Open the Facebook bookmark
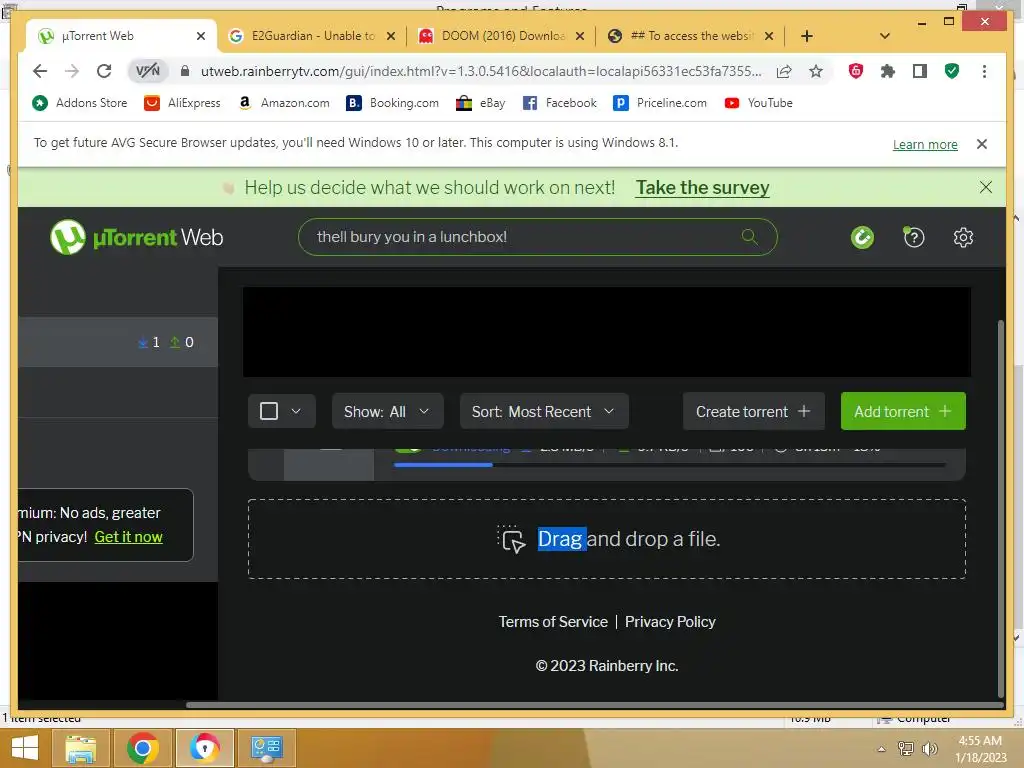Viewport: 1024px width, 768px height. click(560, 103)
